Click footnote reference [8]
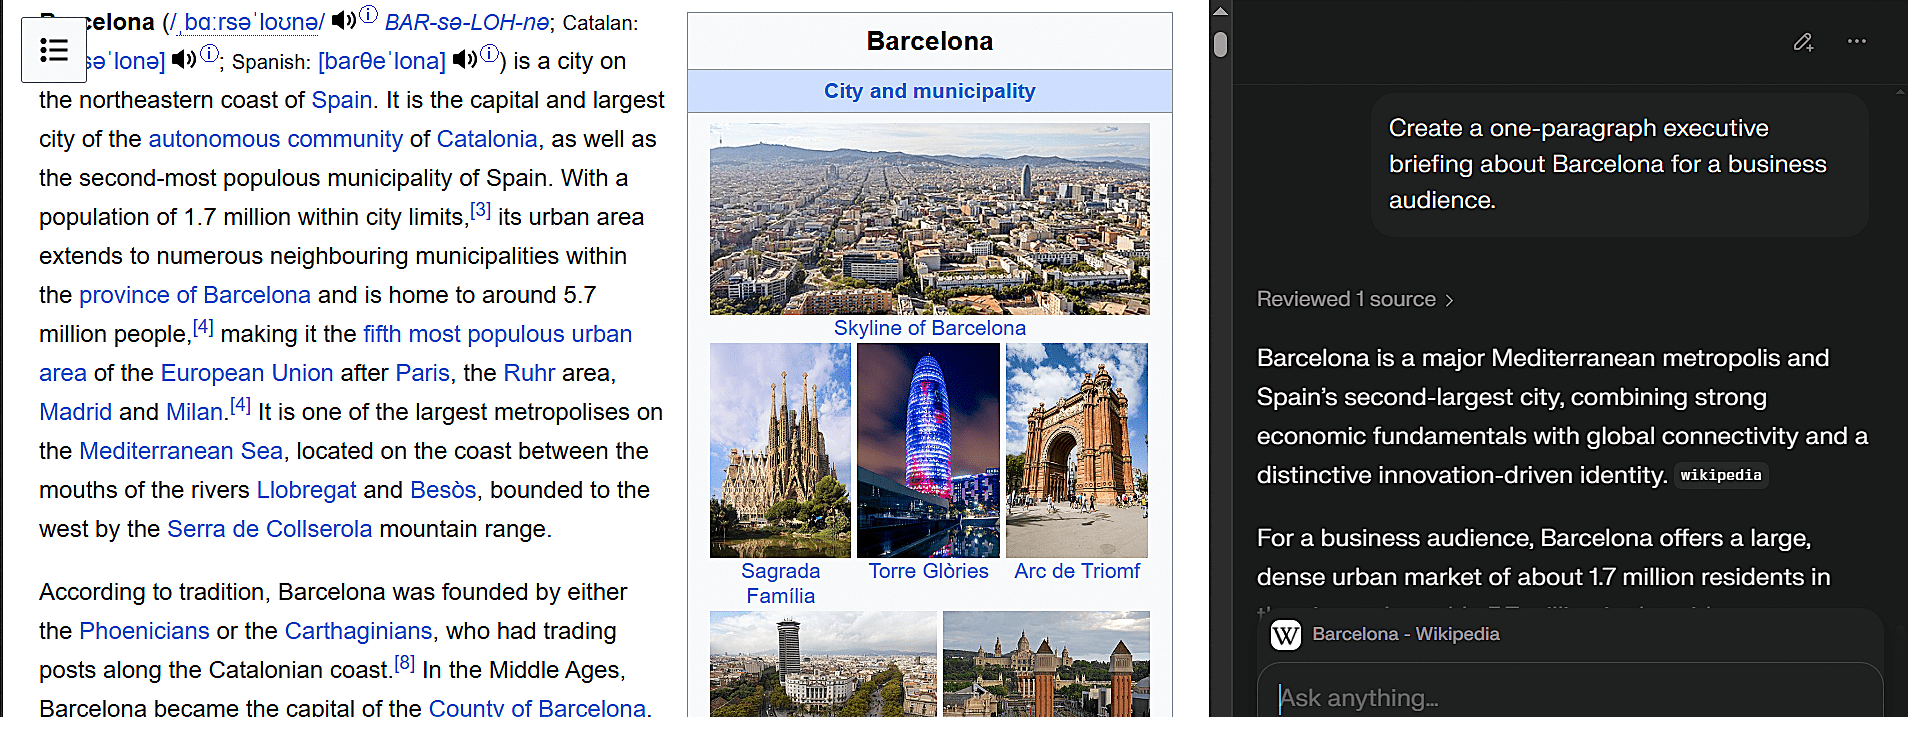This screenshot has width=1908, height=732. point(404,663)
